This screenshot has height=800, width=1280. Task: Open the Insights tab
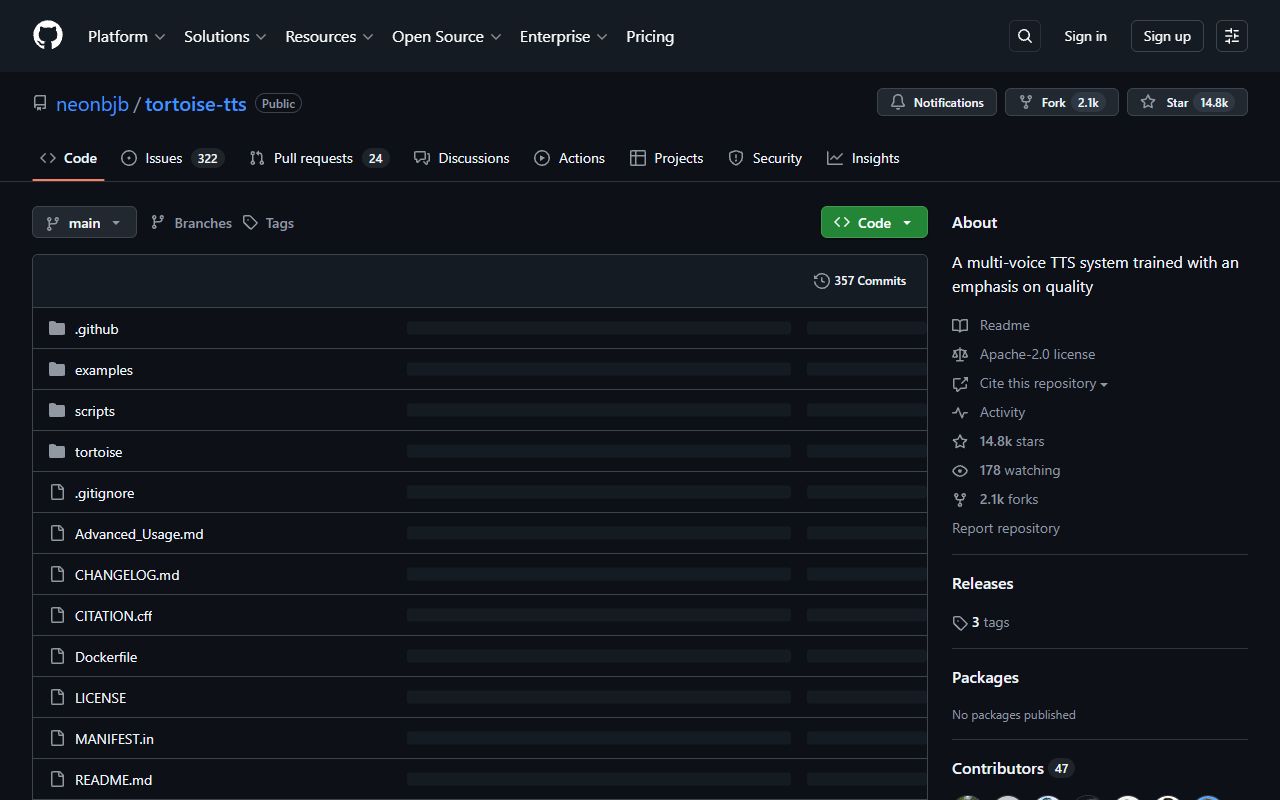(863, 158)
